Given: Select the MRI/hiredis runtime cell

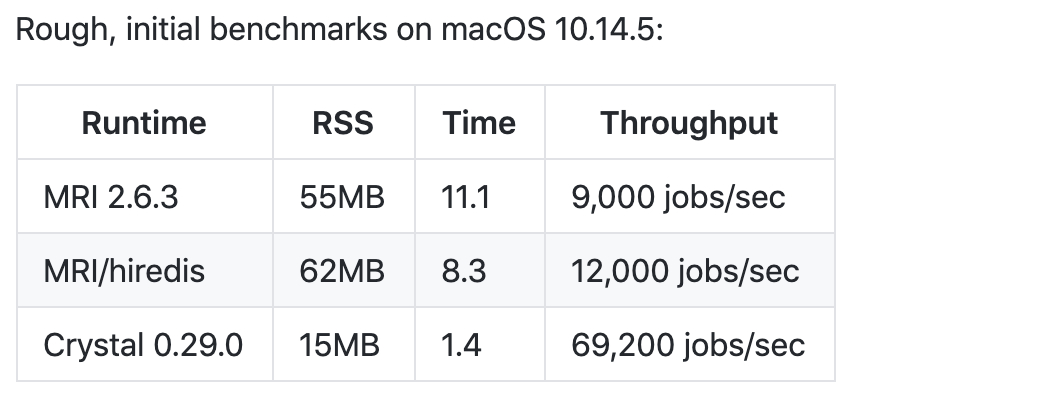Looking at the screenshot, I should [x=144, y=271].
